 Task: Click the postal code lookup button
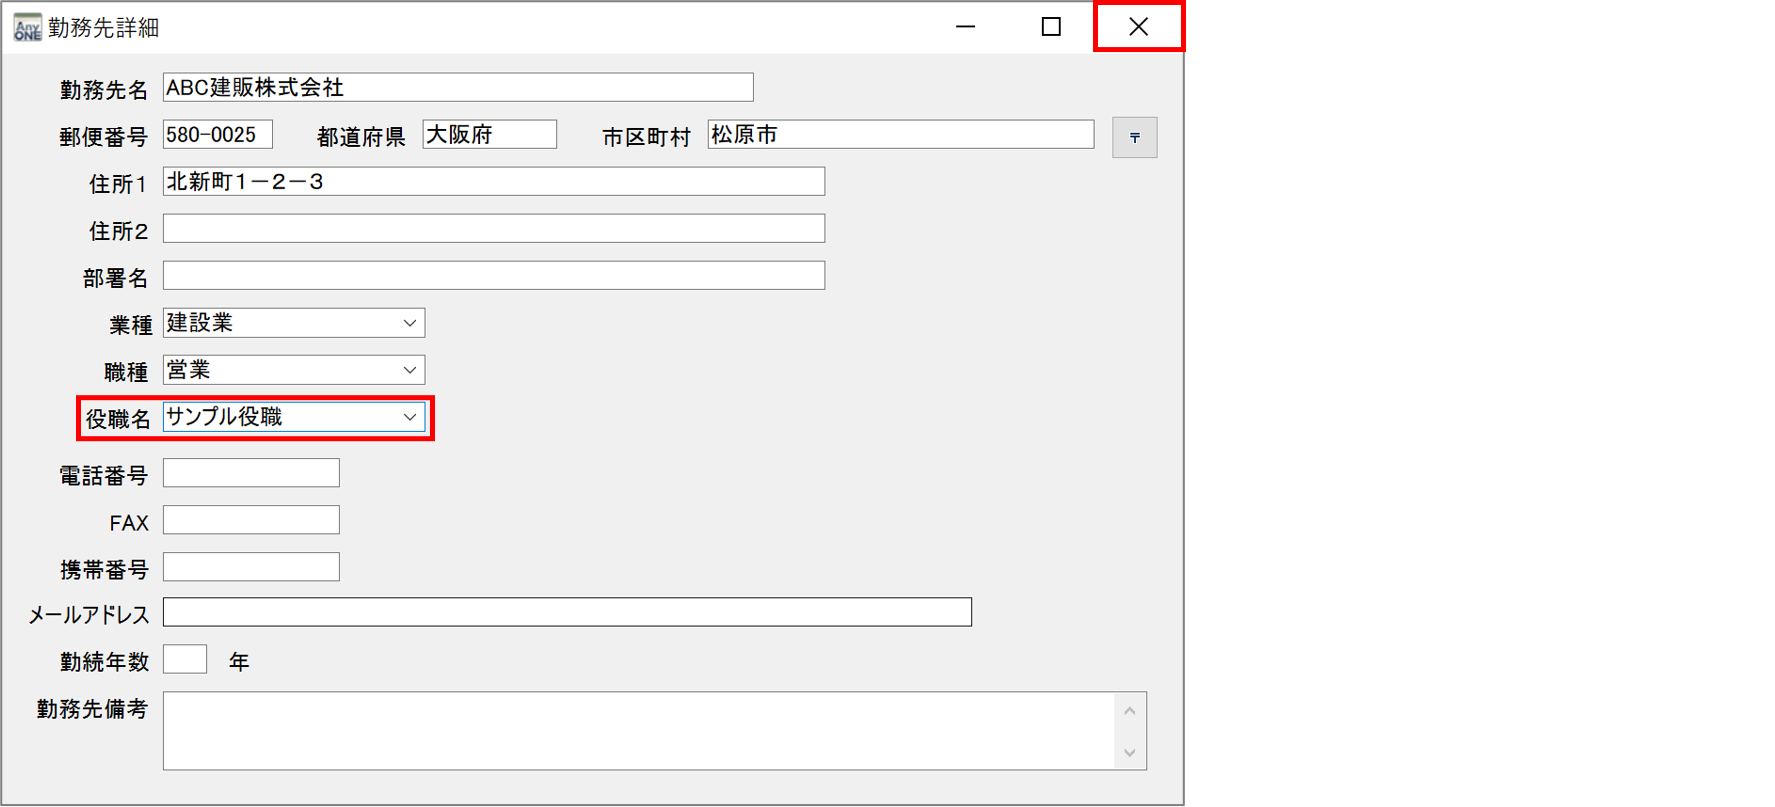tap(1134, 138)
